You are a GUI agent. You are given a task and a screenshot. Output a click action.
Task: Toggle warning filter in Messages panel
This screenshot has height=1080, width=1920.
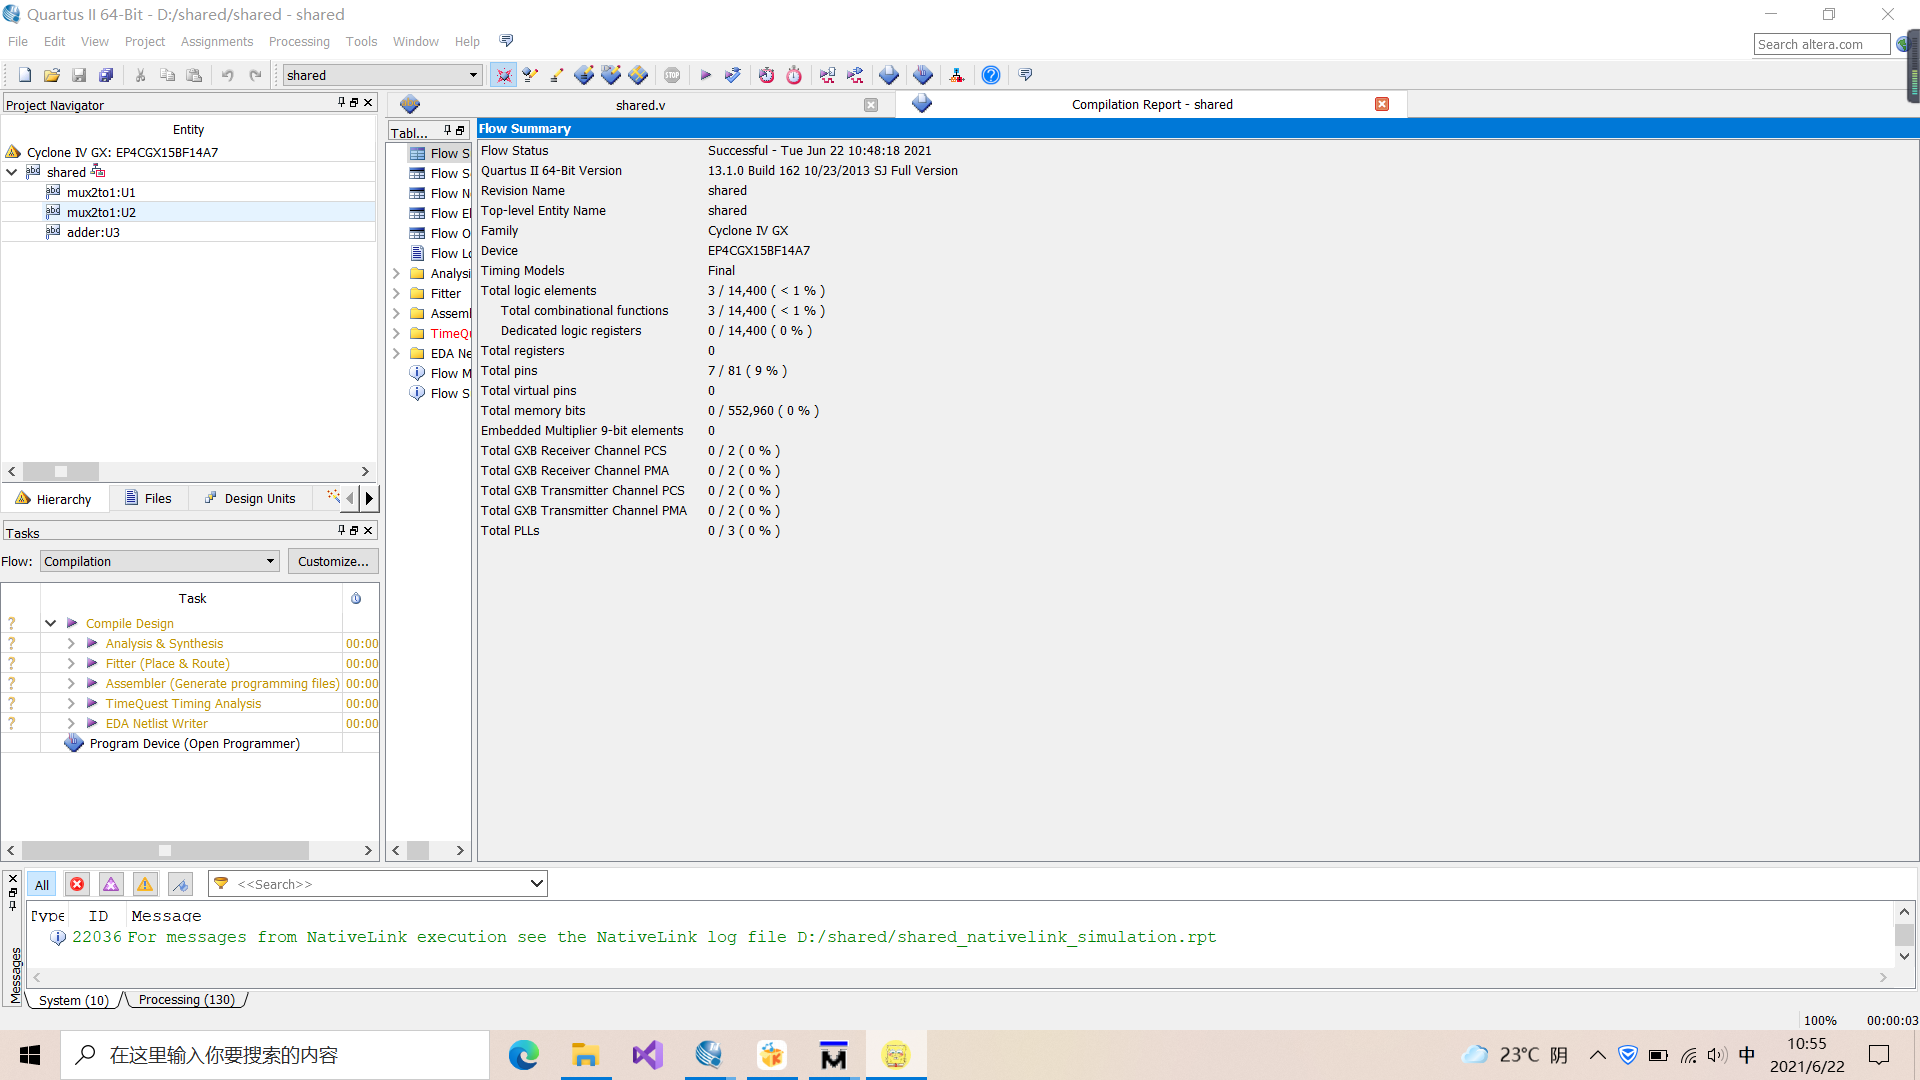point(144,884)
